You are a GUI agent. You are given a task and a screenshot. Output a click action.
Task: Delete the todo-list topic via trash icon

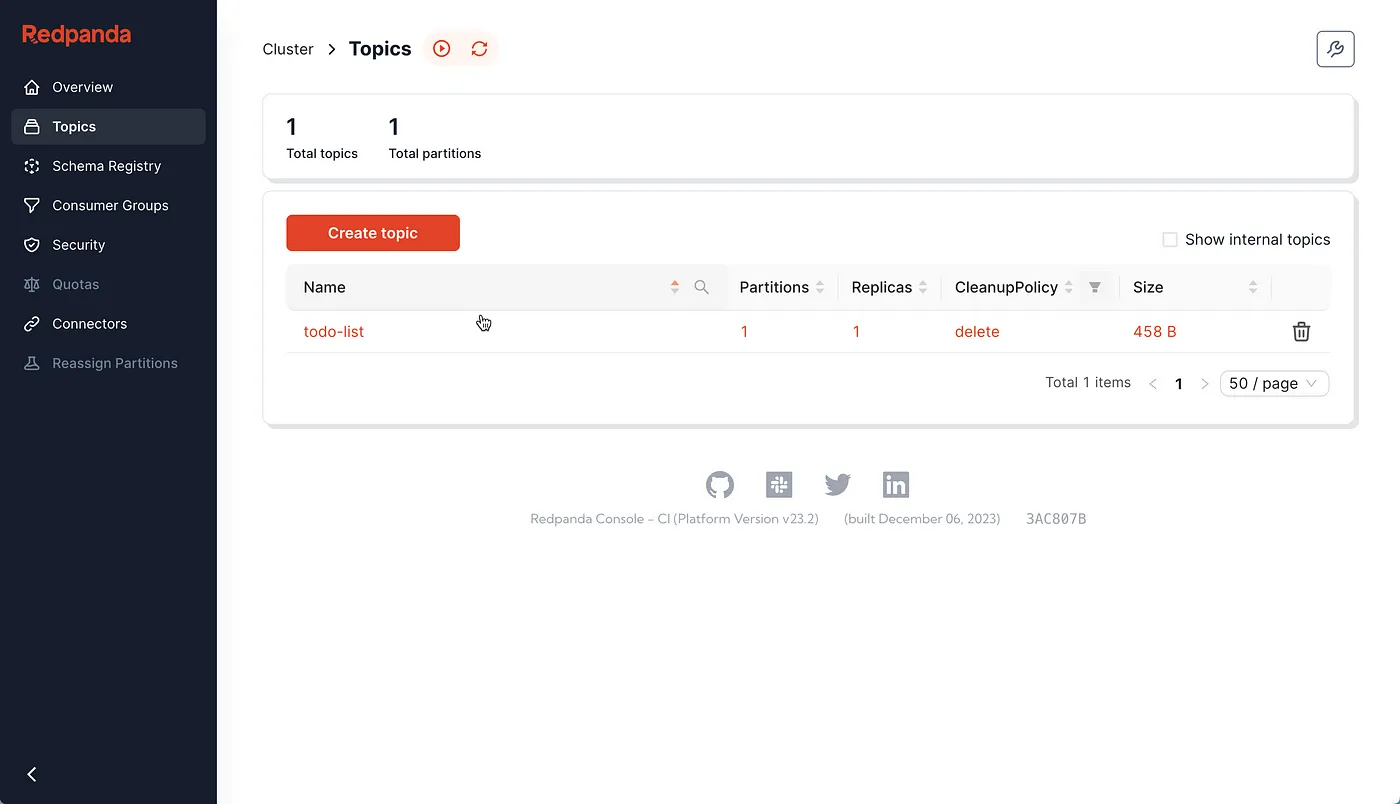pos(1301,331)
